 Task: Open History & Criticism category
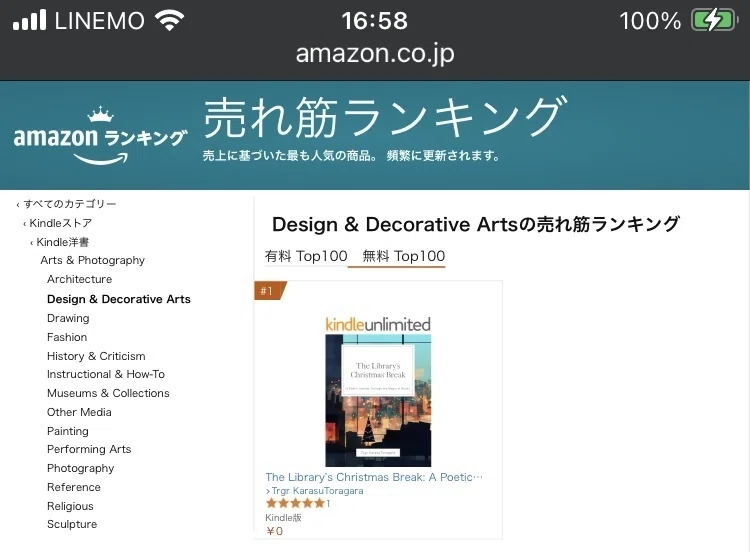click(x=96, y=356)
